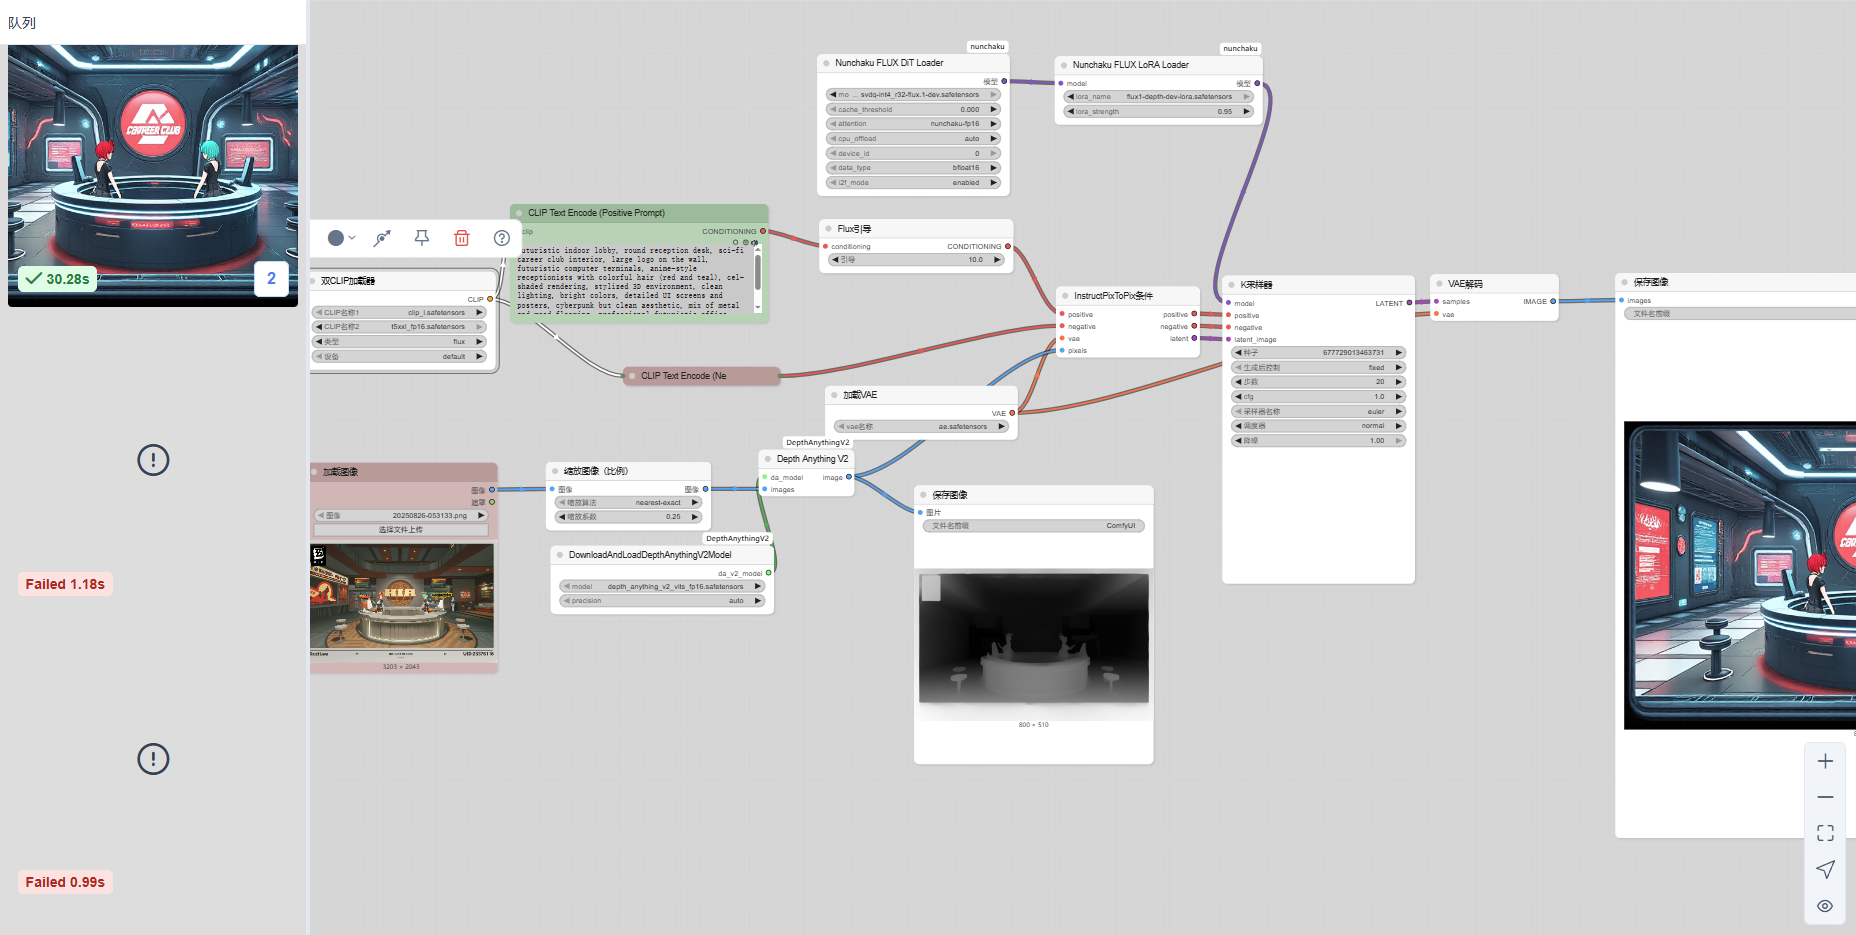Collapse the Nunchaku FLUX DiT Loader node
This screenshot has height=935, width=1856.
click(826, 63)
